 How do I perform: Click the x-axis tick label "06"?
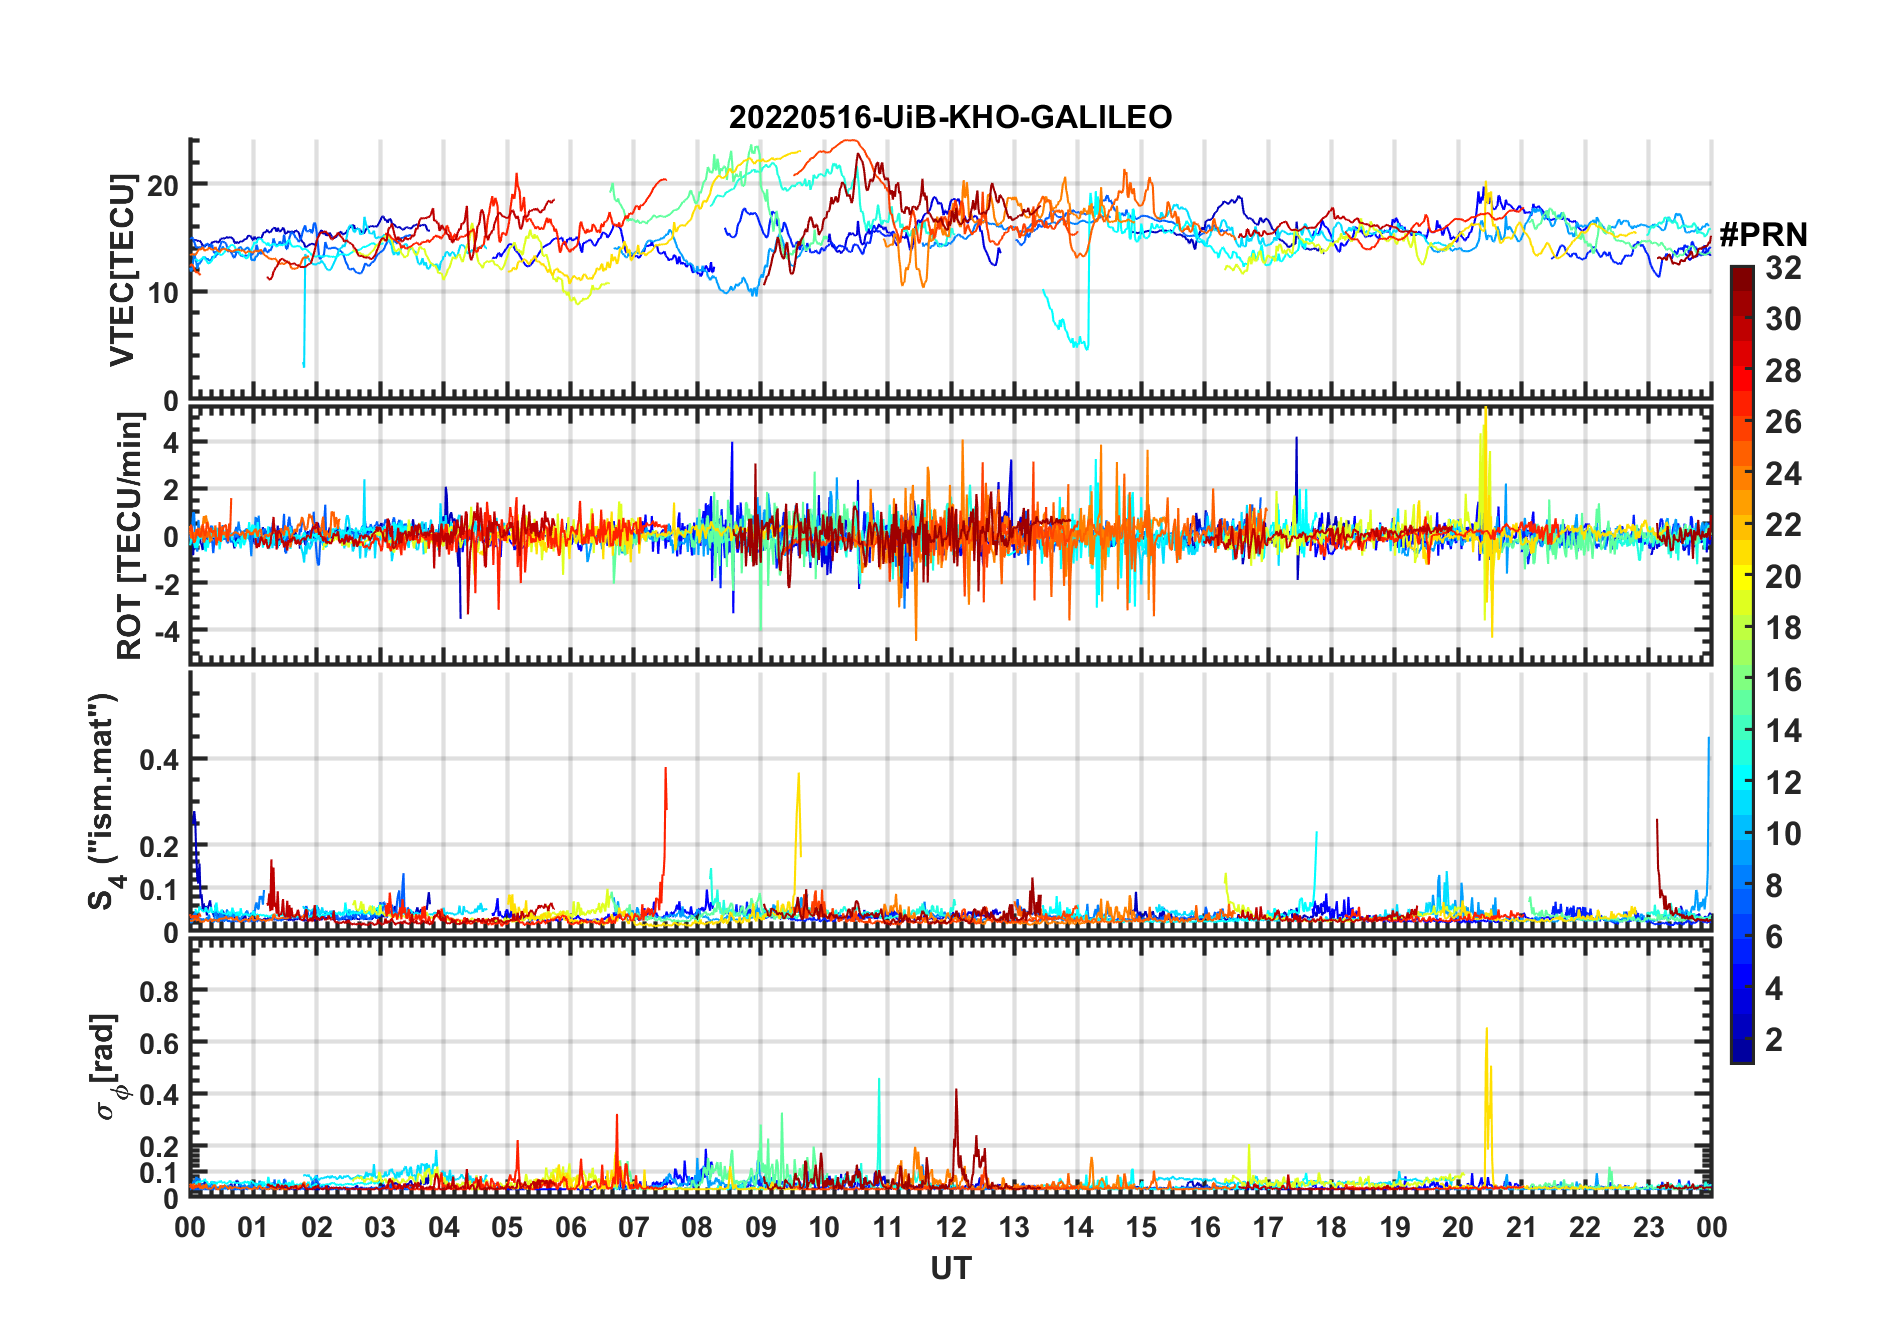[570, 1227]
